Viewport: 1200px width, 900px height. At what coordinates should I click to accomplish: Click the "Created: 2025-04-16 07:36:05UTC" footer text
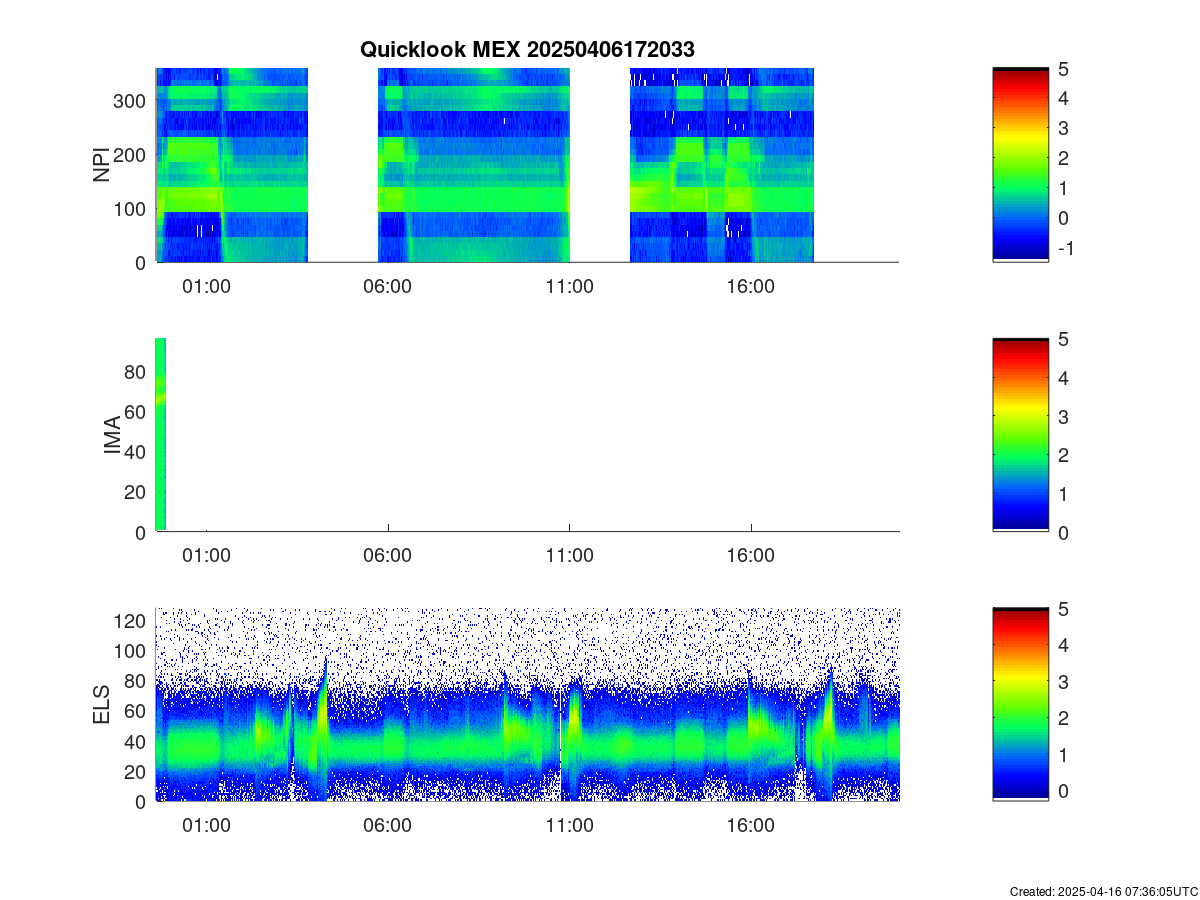click(1103, 891)
